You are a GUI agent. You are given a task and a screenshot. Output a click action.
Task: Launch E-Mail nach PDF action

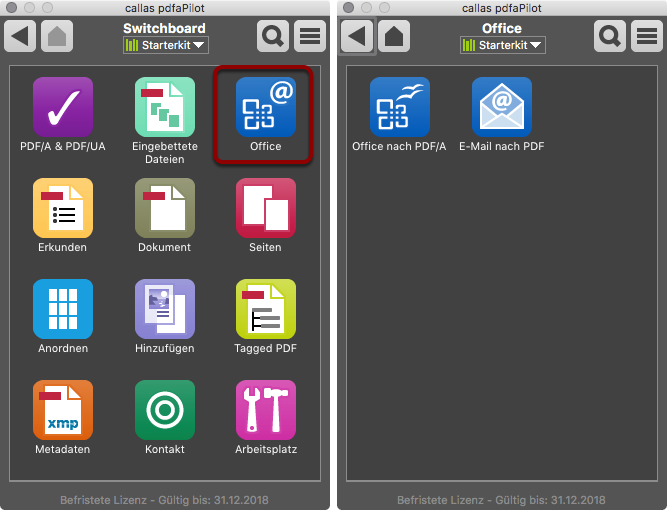502,107
